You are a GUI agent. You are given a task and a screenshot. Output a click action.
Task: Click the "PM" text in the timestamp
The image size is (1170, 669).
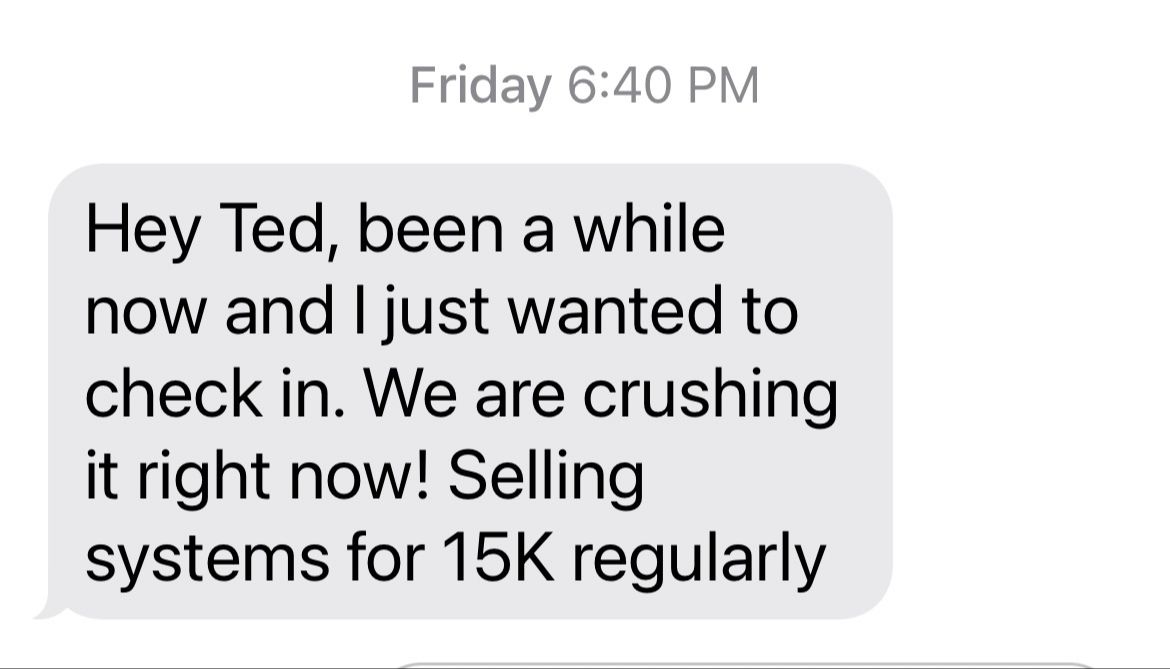coord(722,86)
